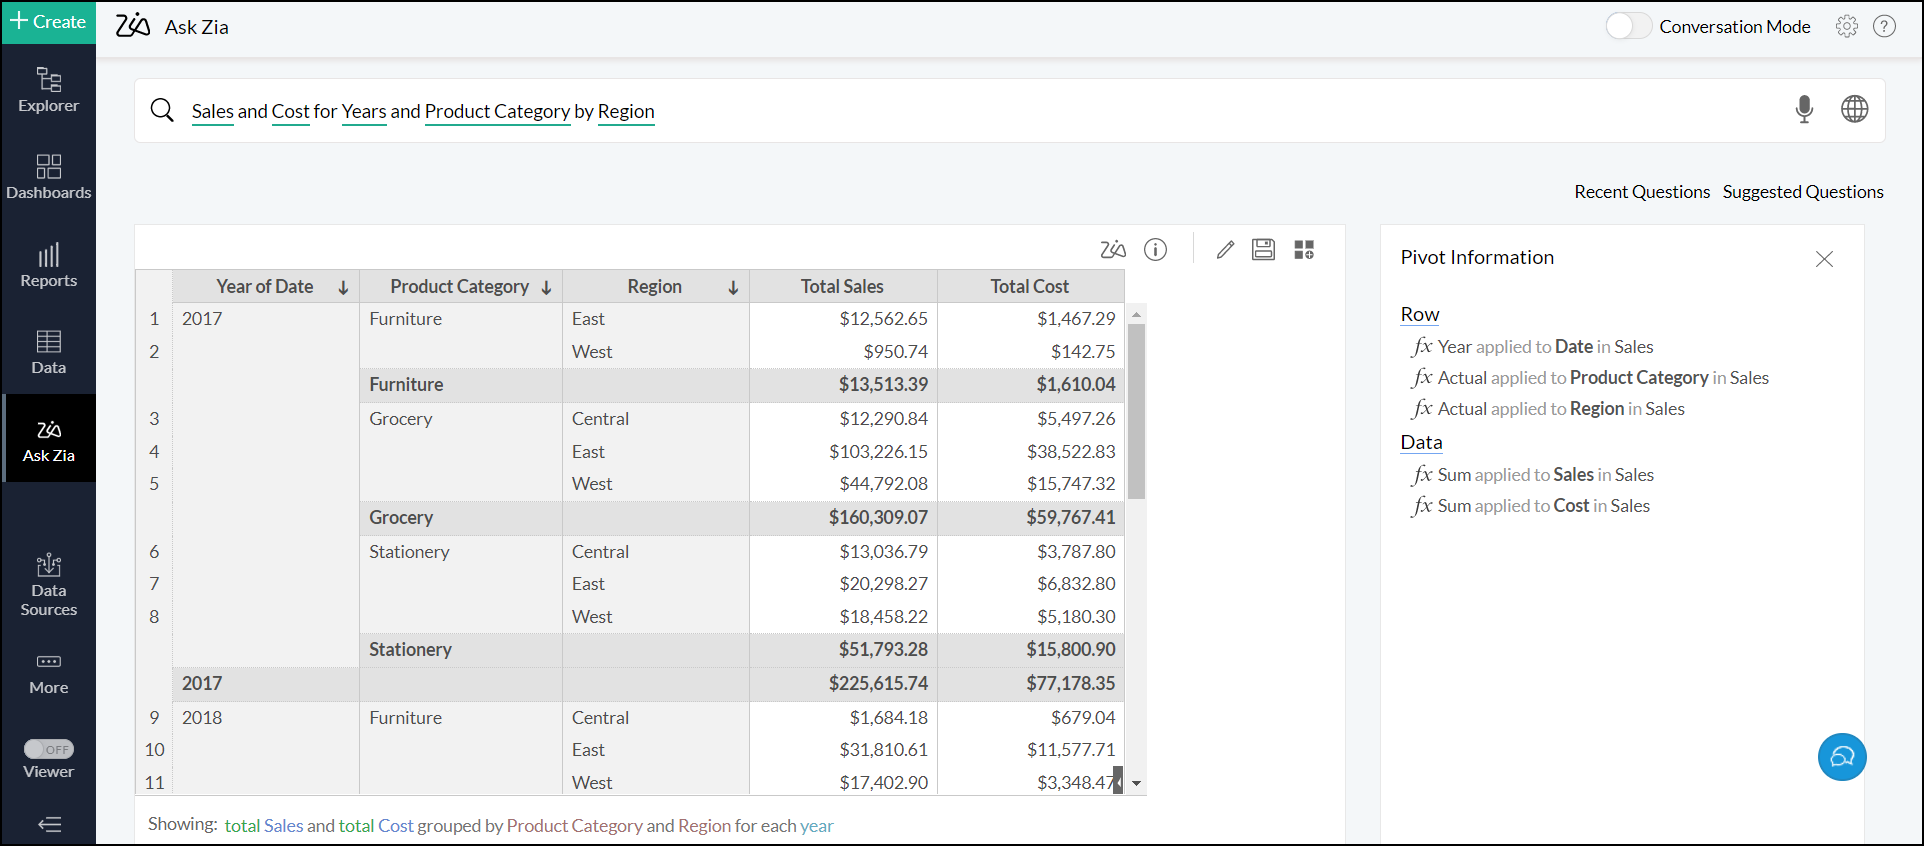Click Product Category column sort arrow
Viewport: 1924px width, 846px height.
[x=546, y=288]
